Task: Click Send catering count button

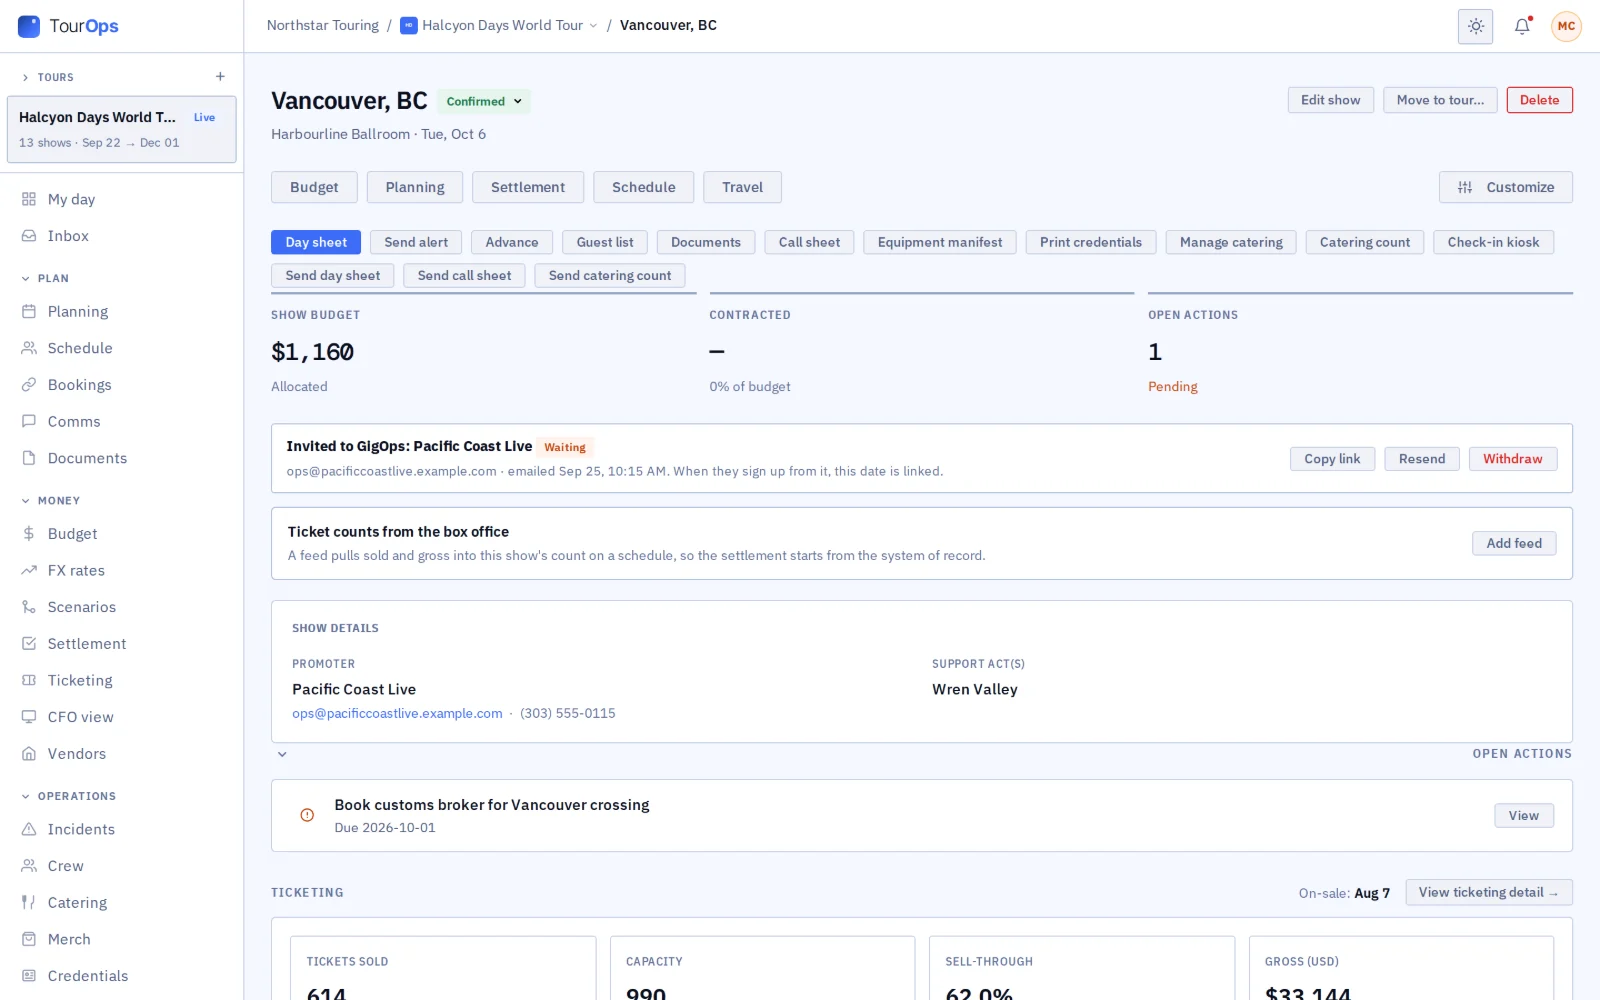Action: coord(610,275)
